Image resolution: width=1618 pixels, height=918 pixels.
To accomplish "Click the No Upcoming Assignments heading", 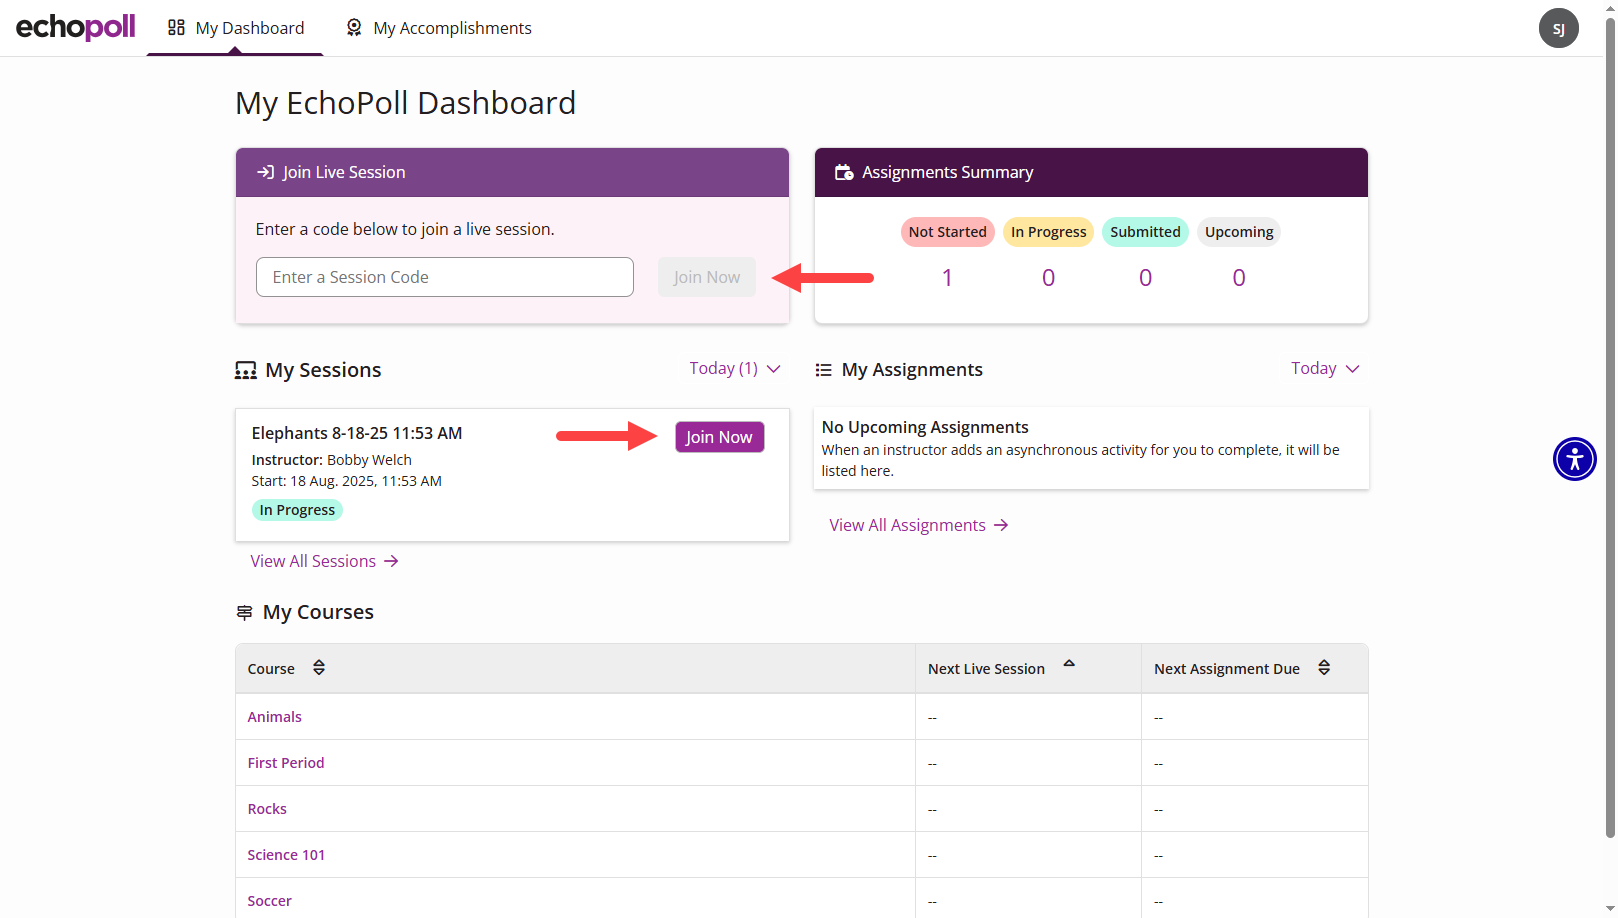I will click(925, 427).
